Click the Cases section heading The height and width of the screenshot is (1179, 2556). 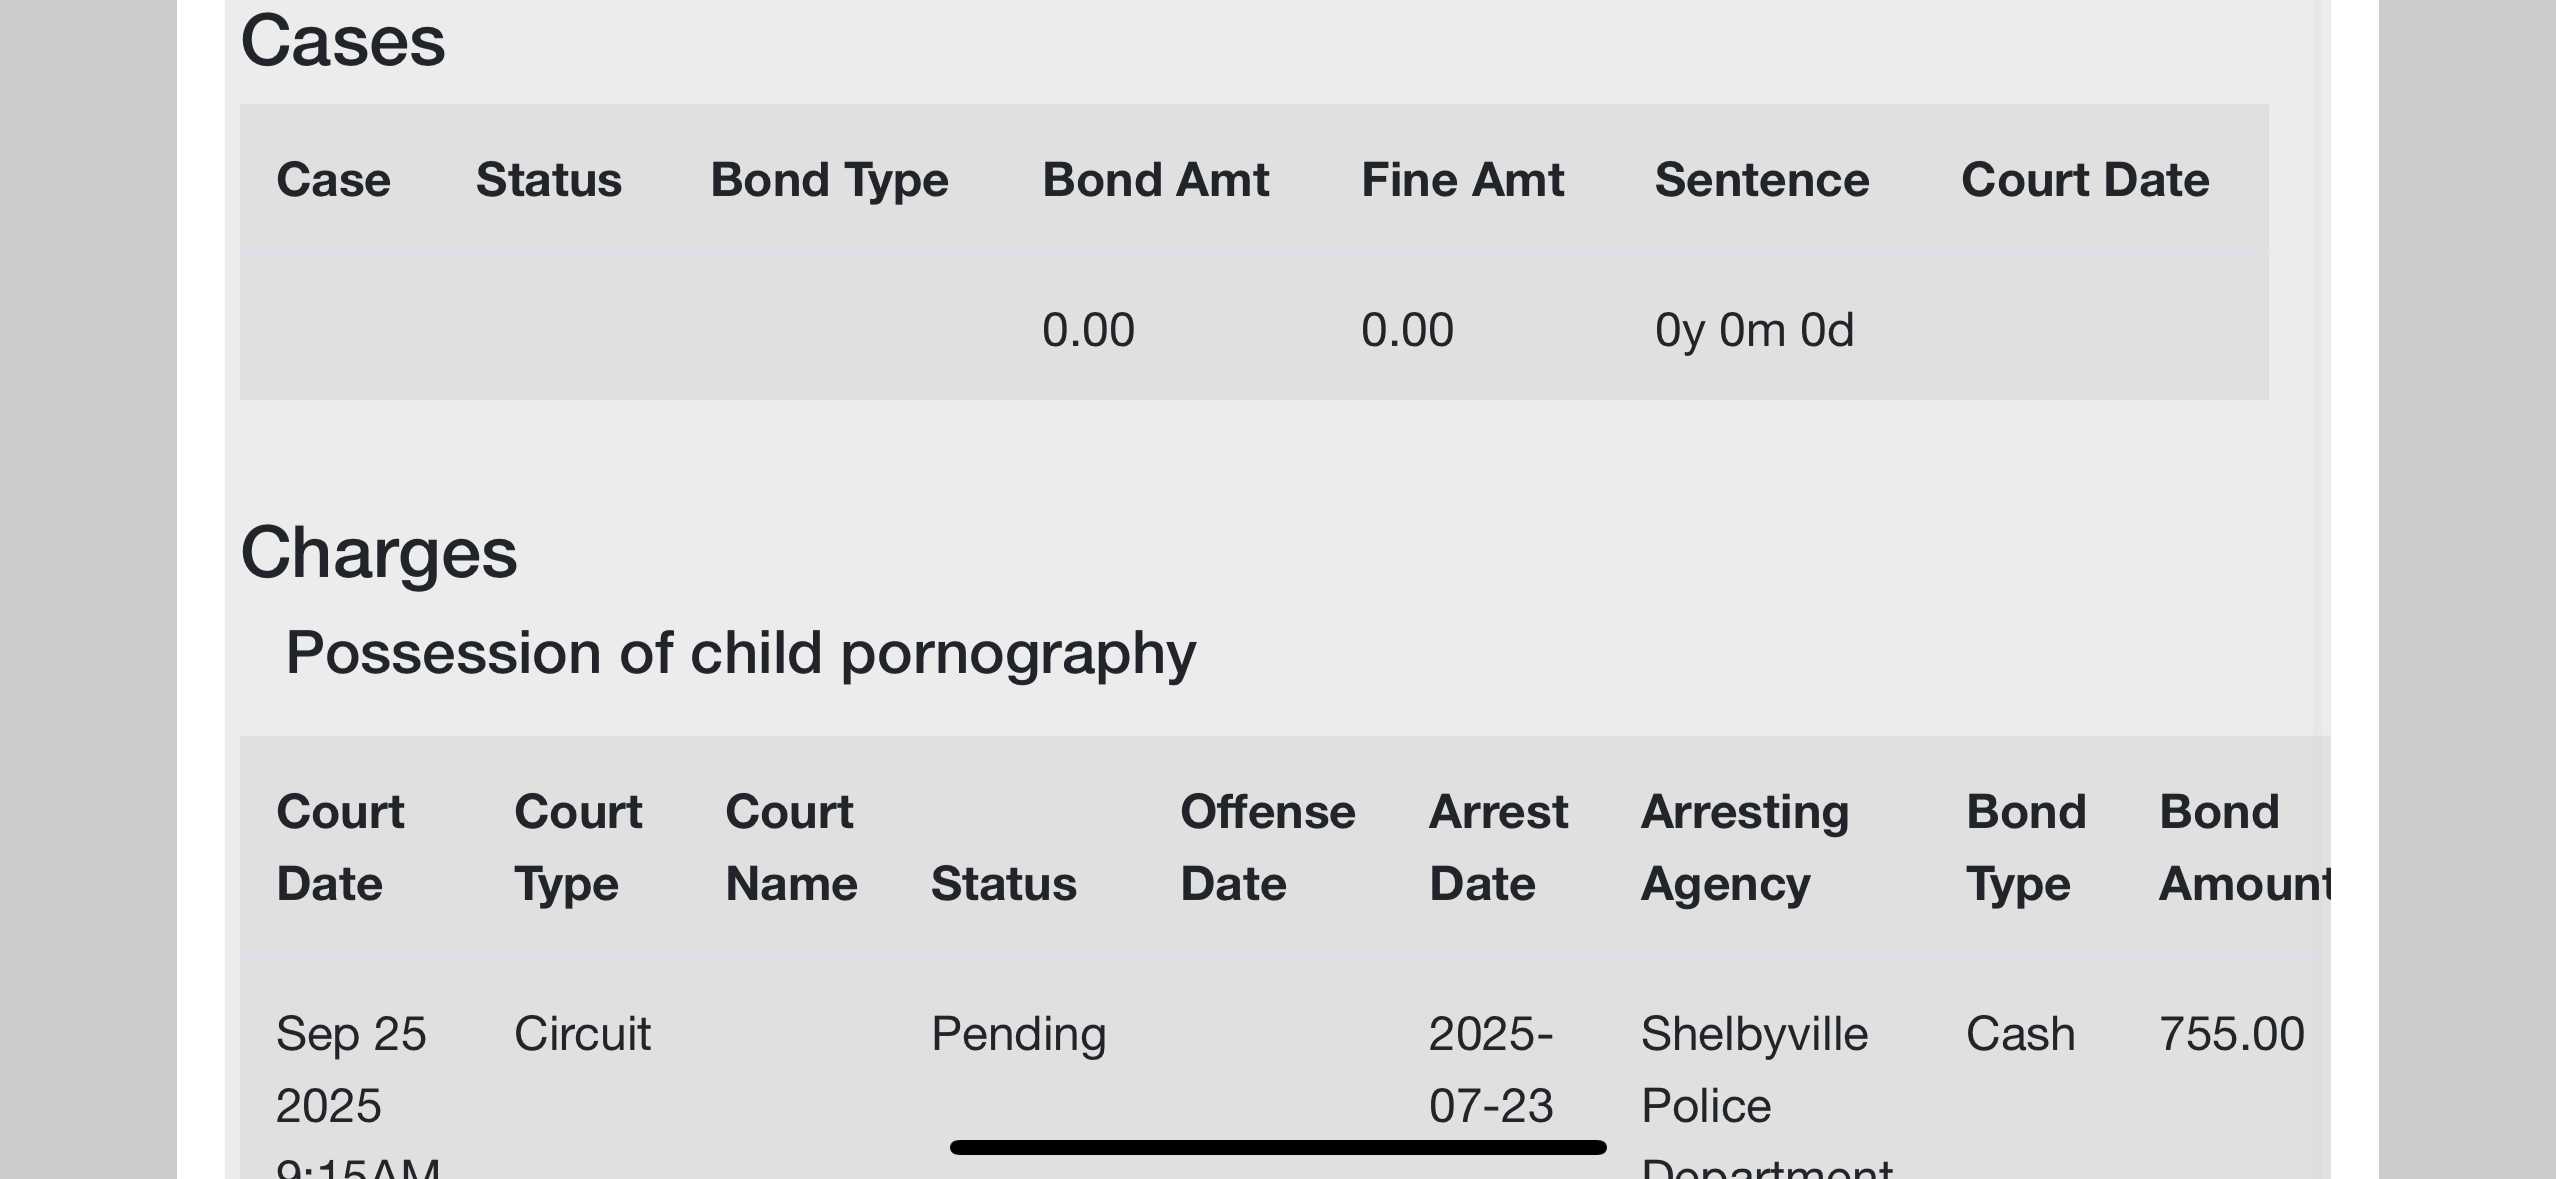[x=343, y=41]
